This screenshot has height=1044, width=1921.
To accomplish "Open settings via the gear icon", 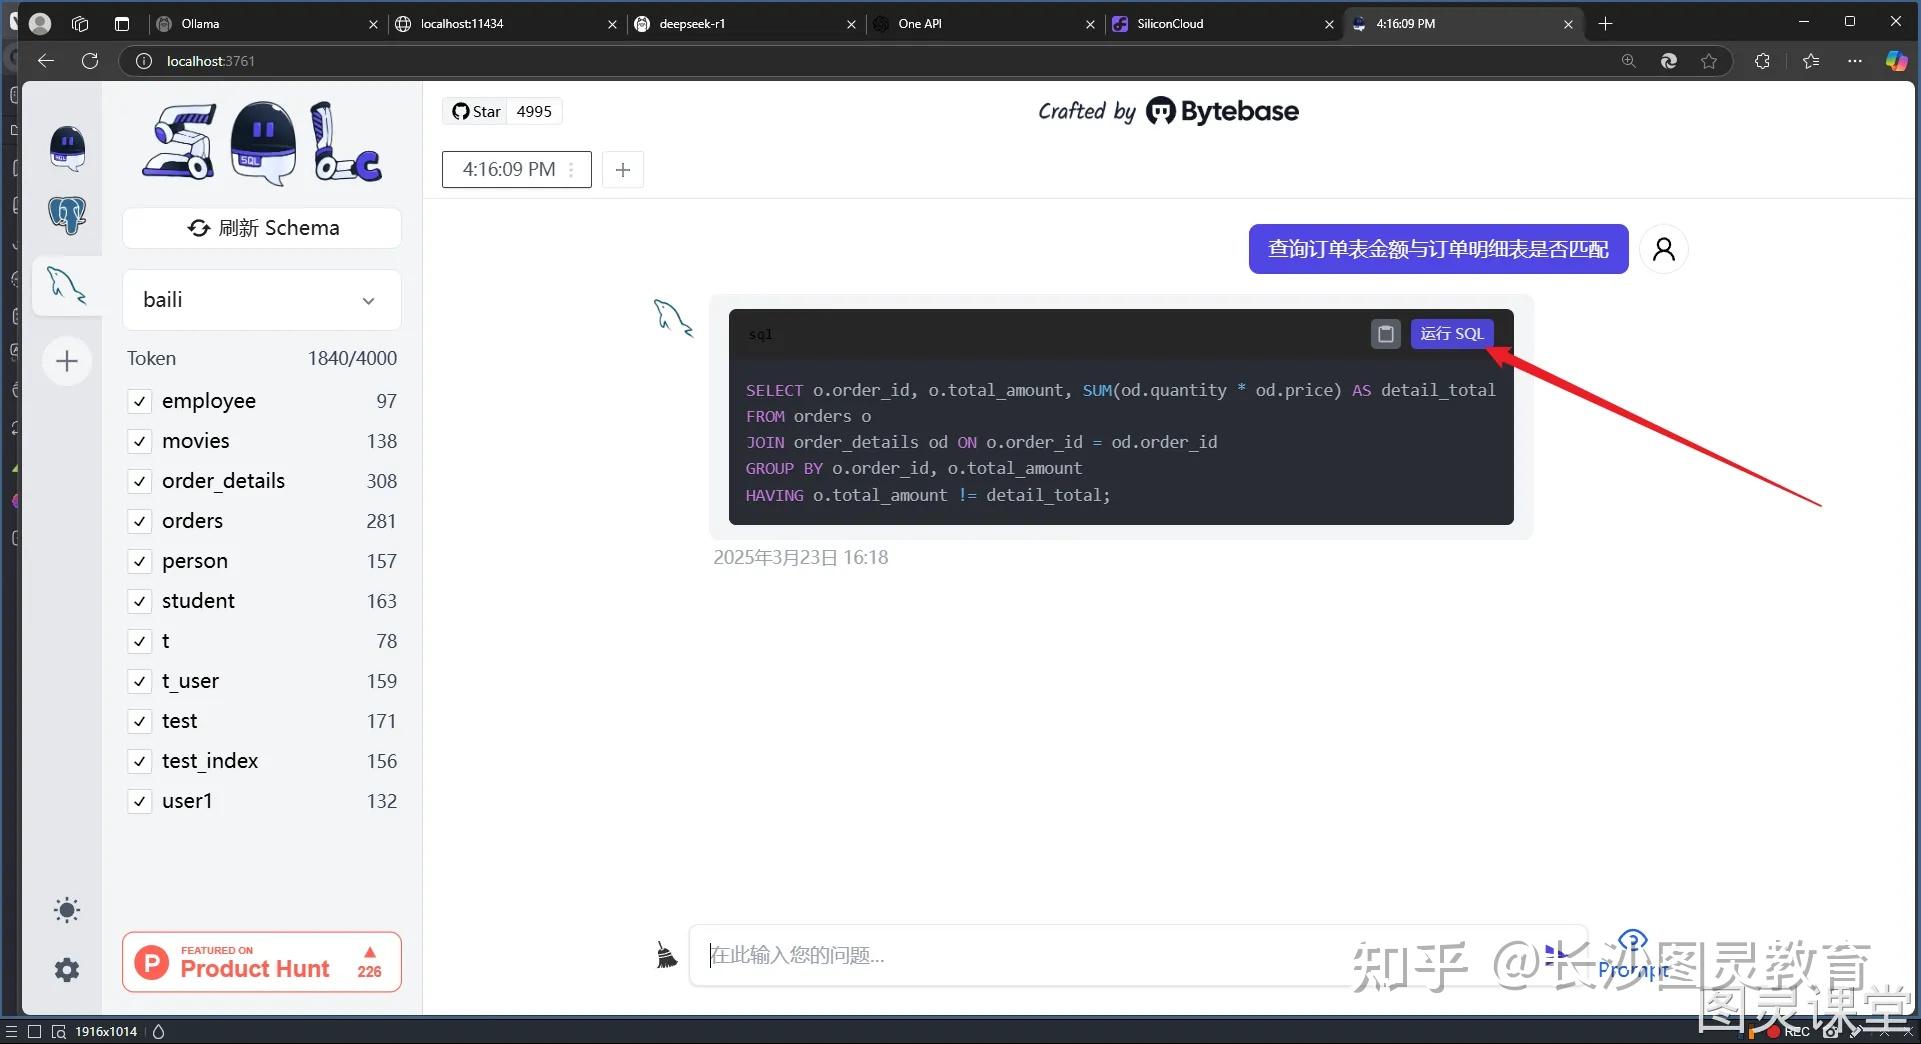I will (66, 969).
